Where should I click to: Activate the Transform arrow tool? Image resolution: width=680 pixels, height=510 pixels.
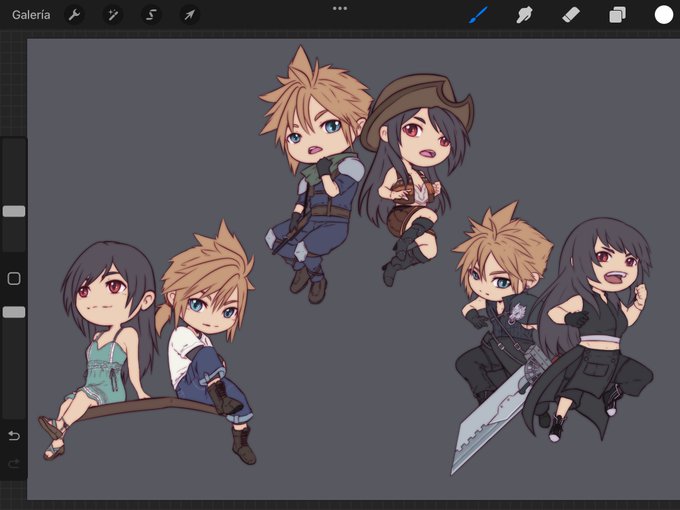point(190,15)
